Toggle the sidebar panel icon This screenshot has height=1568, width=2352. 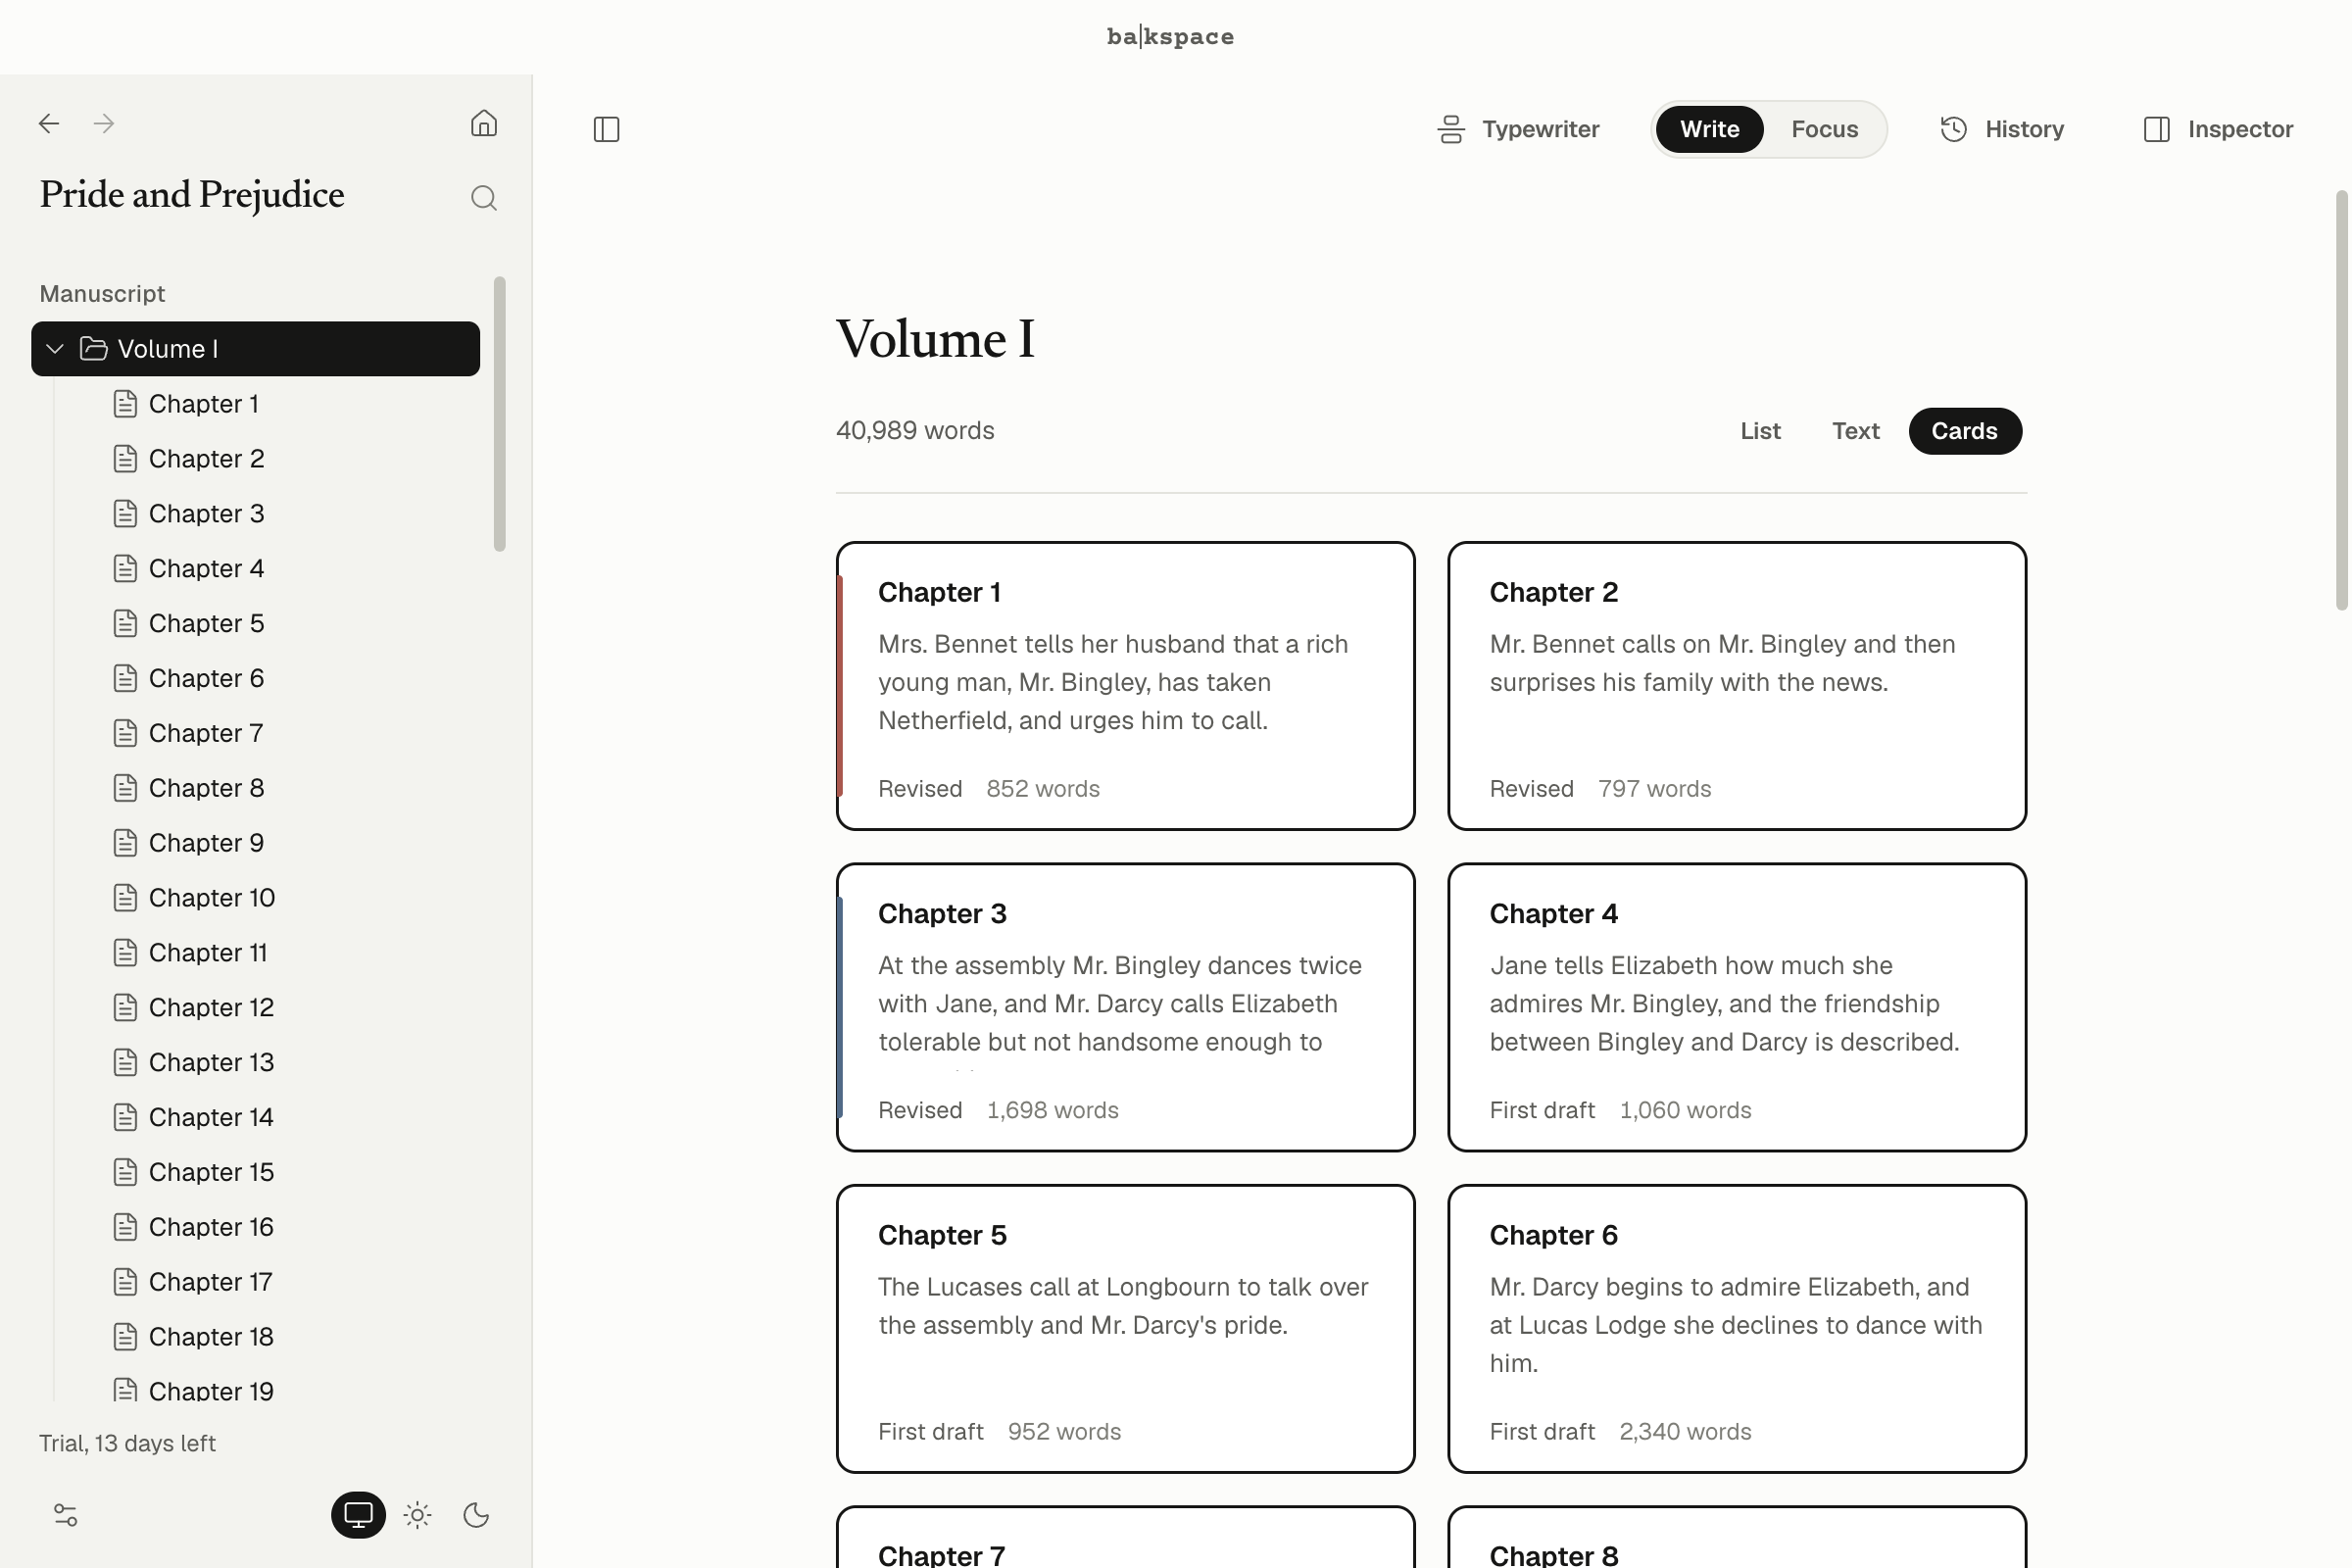click(x=607, y=129)
